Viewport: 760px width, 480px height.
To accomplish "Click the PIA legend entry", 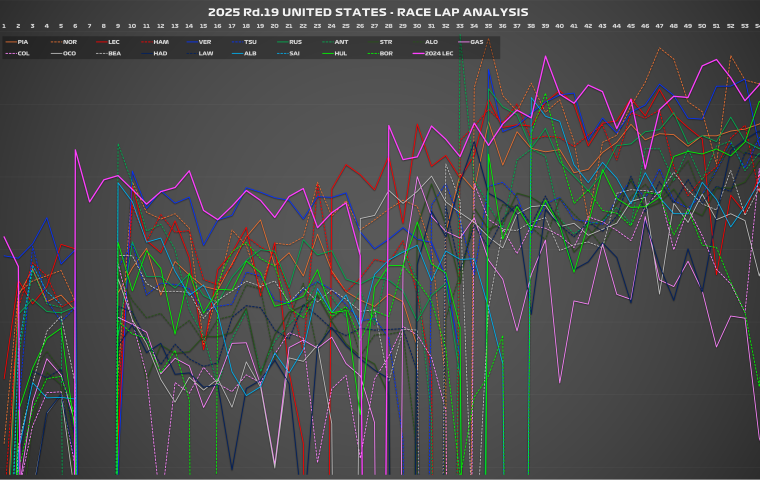I will coord(23,42).
